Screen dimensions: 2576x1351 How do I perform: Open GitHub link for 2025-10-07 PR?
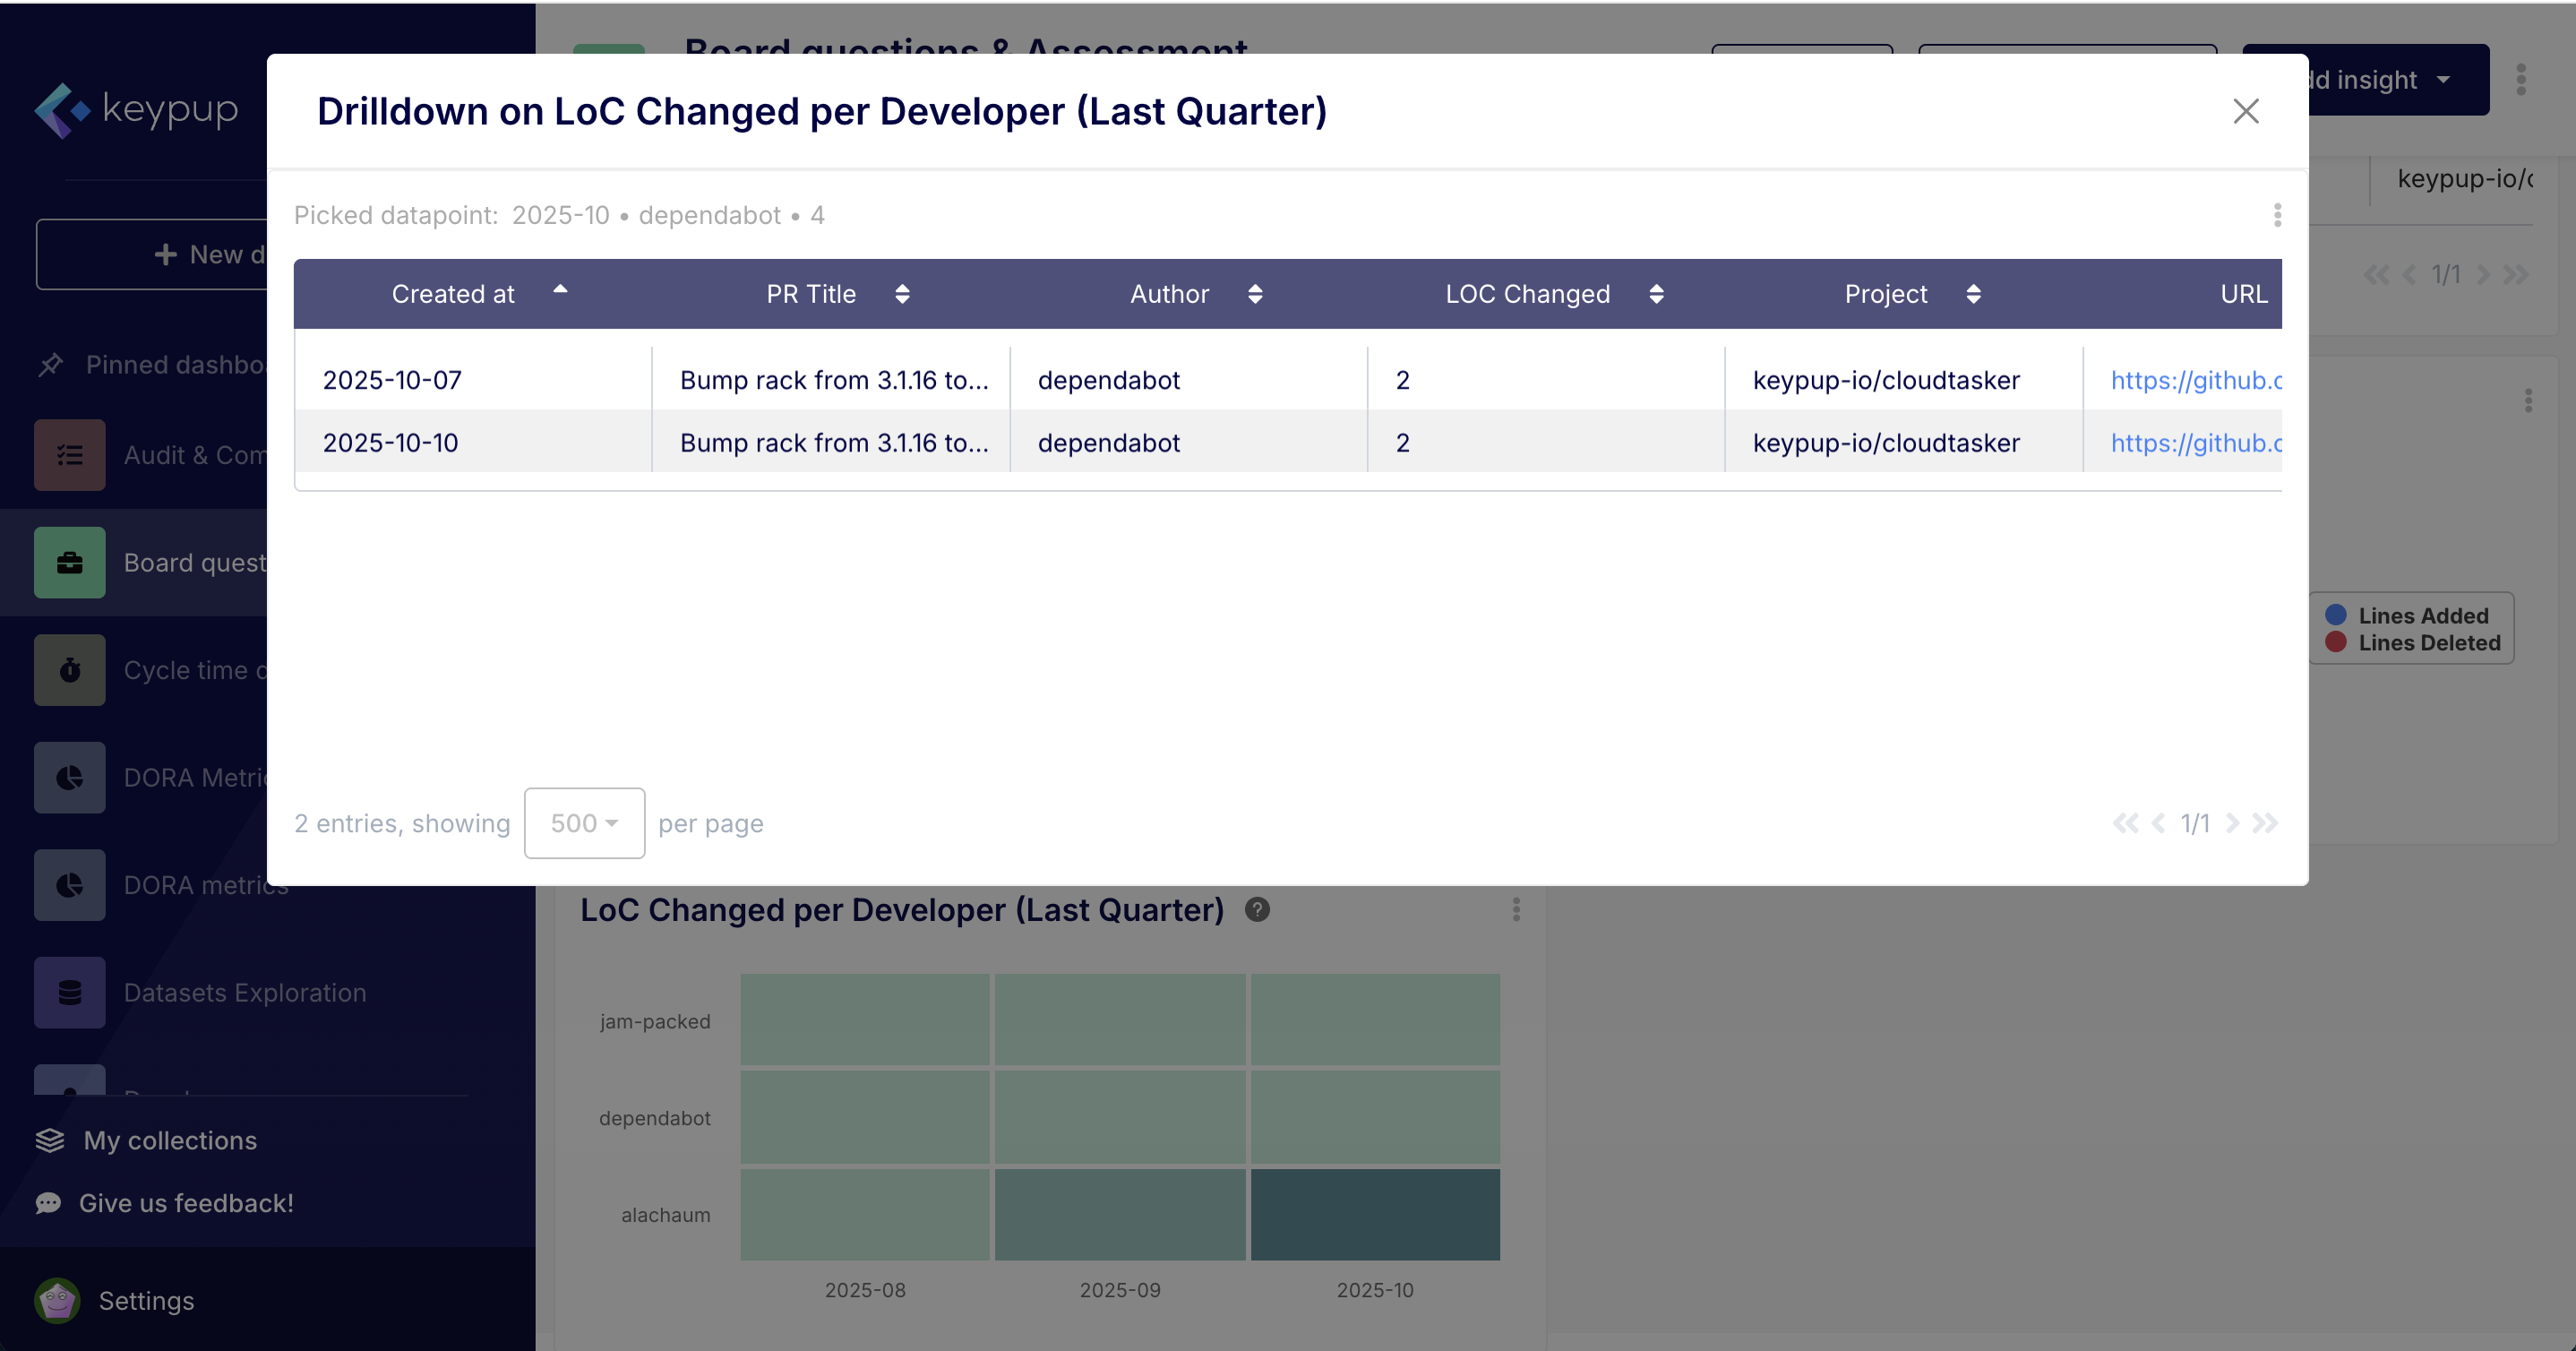(x=2195, y=380)
